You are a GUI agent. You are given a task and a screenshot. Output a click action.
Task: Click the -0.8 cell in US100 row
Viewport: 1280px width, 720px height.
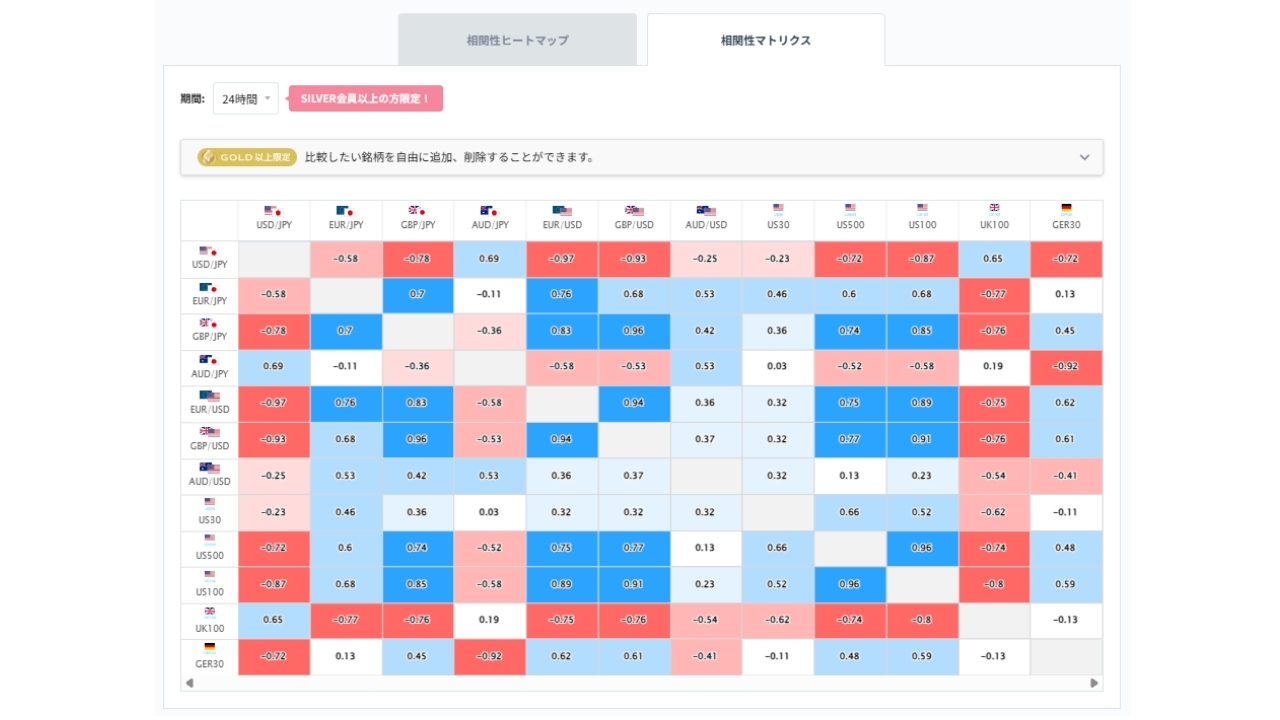994,584
